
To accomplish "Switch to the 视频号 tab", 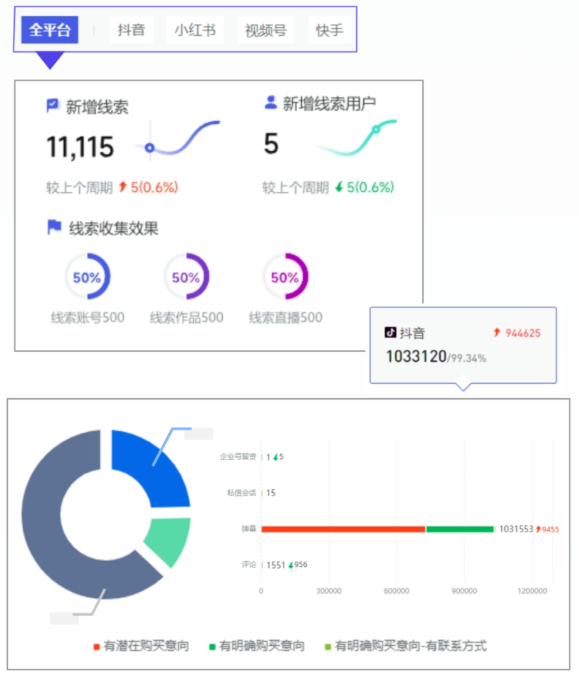I will tap(266, 30).
